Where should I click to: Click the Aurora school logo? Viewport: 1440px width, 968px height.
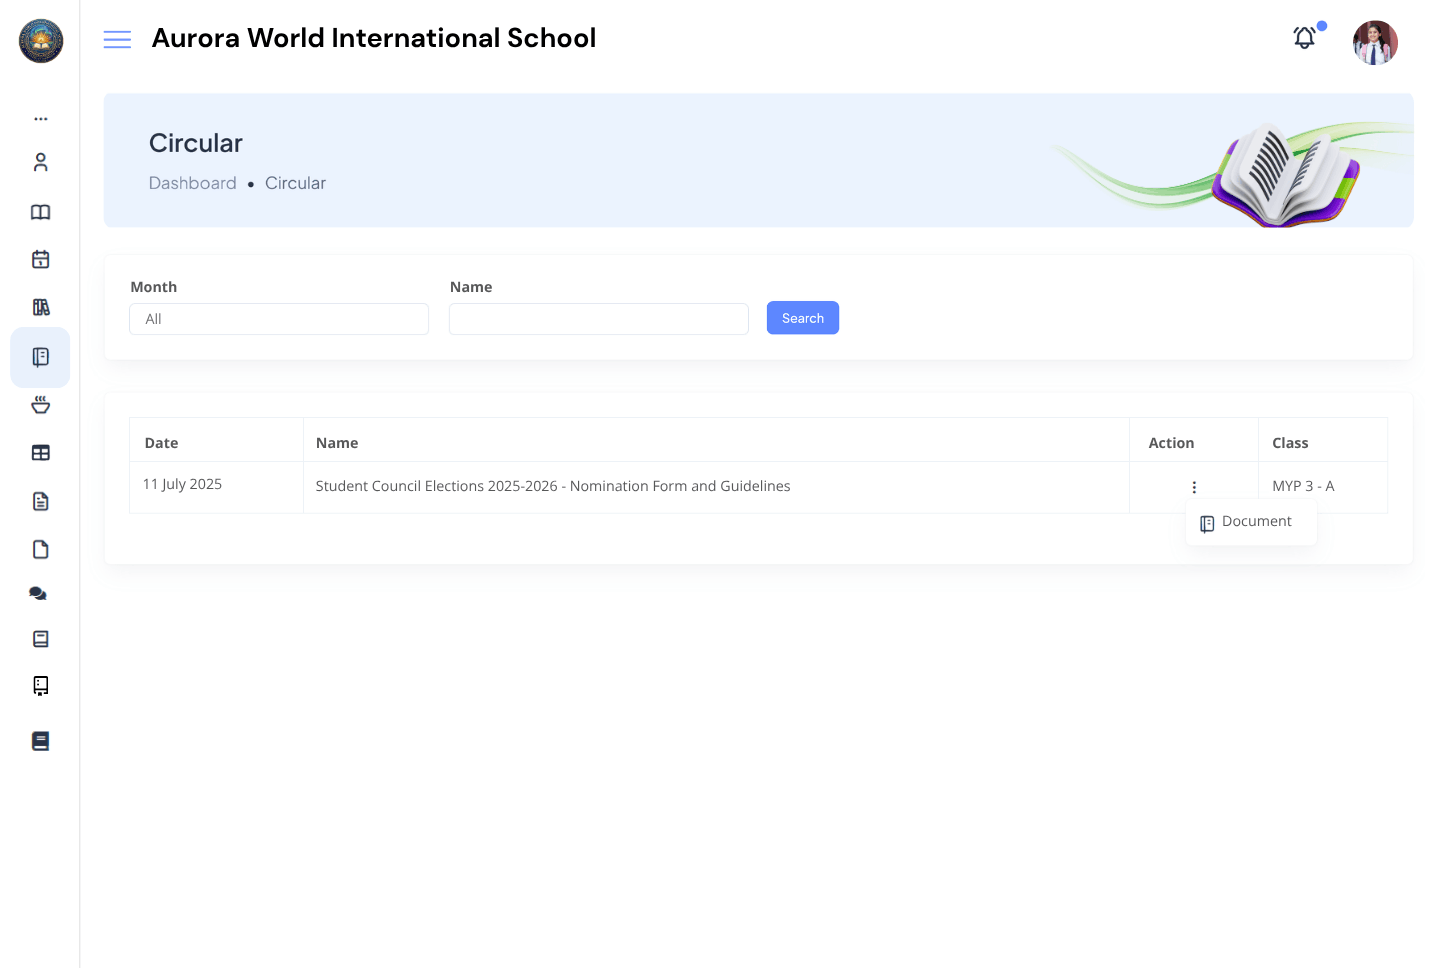pos(40,41)
